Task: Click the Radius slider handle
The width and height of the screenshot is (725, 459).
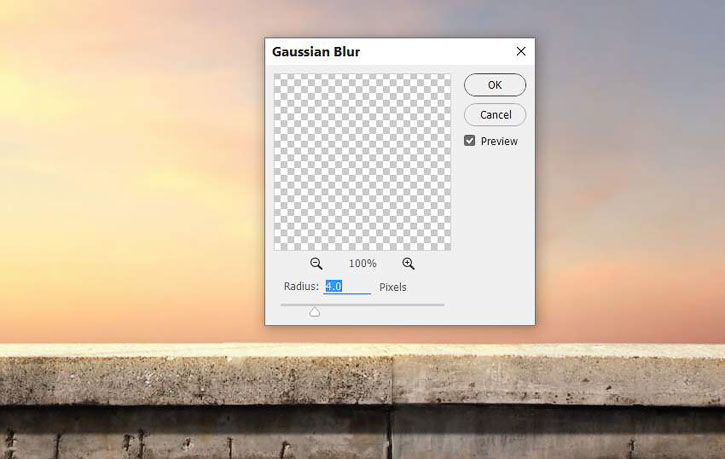Action: [314, 312]
